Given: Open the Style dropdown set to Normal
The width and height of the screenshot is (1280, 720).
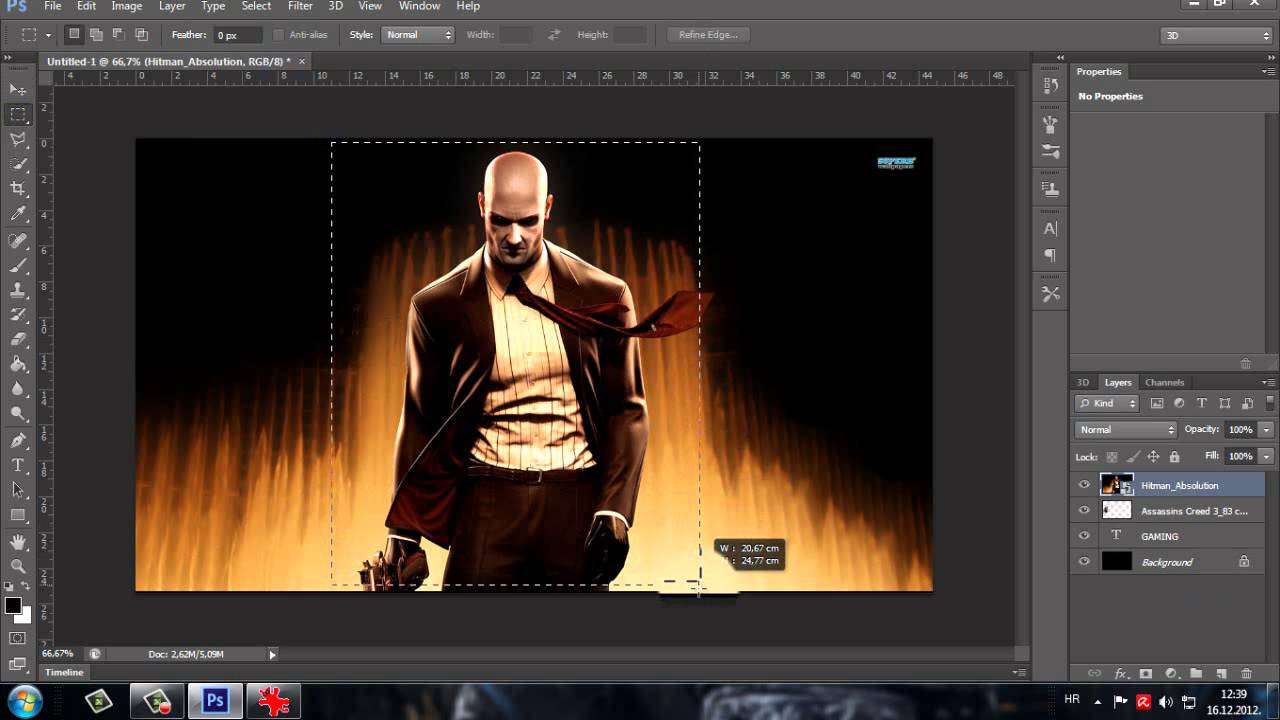Looking at the screenshot, I should [x=418, y=35].
